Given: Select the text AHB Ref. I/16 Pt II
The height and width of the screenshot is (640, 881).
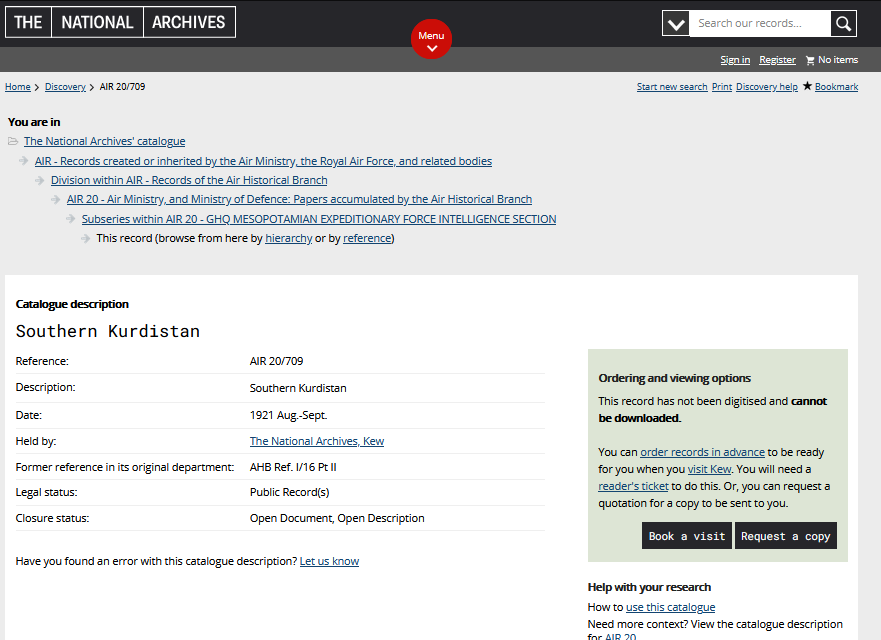Looking at the screenshot, I should click(x=293, y=467).
